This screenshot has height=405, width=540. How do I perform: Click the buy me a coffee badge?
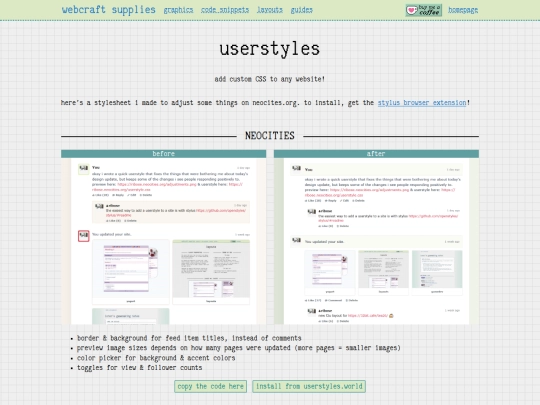click(424, 10)
